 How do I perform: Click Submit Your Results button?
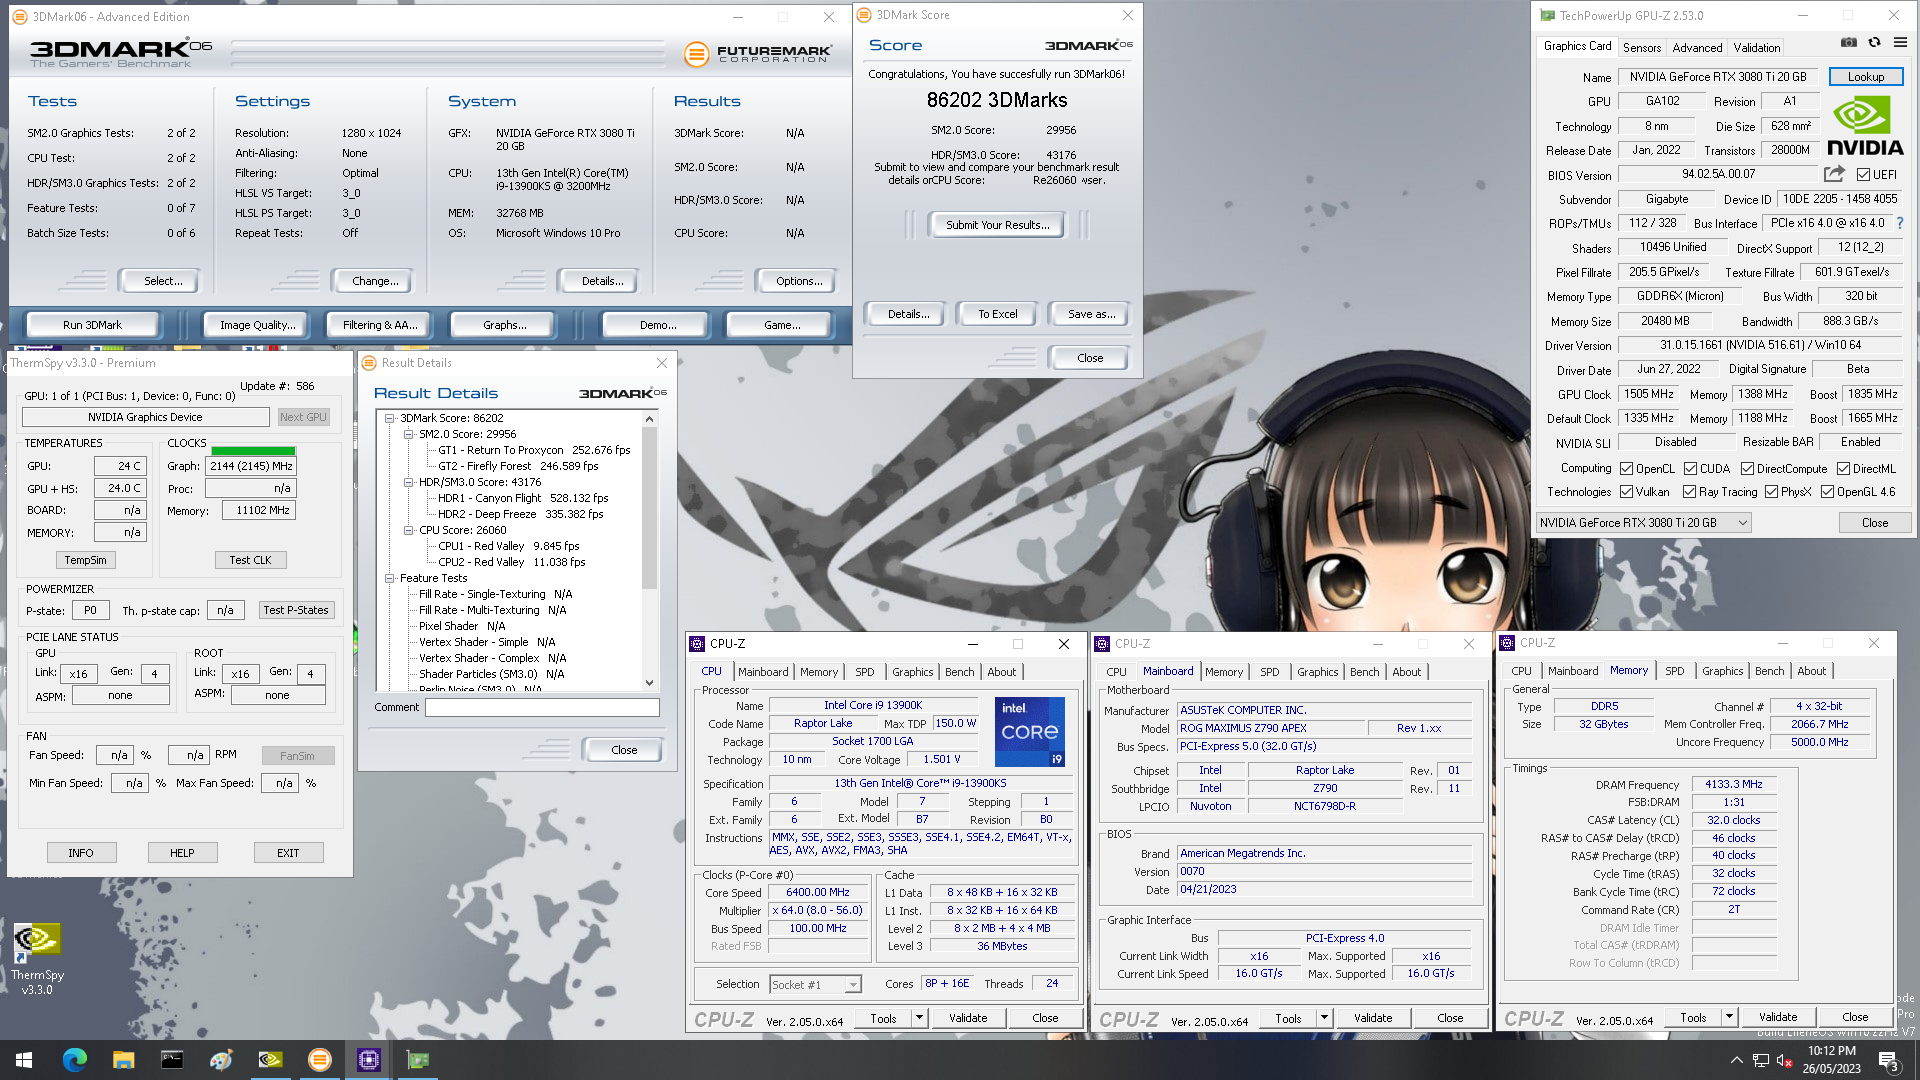[997, 225]
